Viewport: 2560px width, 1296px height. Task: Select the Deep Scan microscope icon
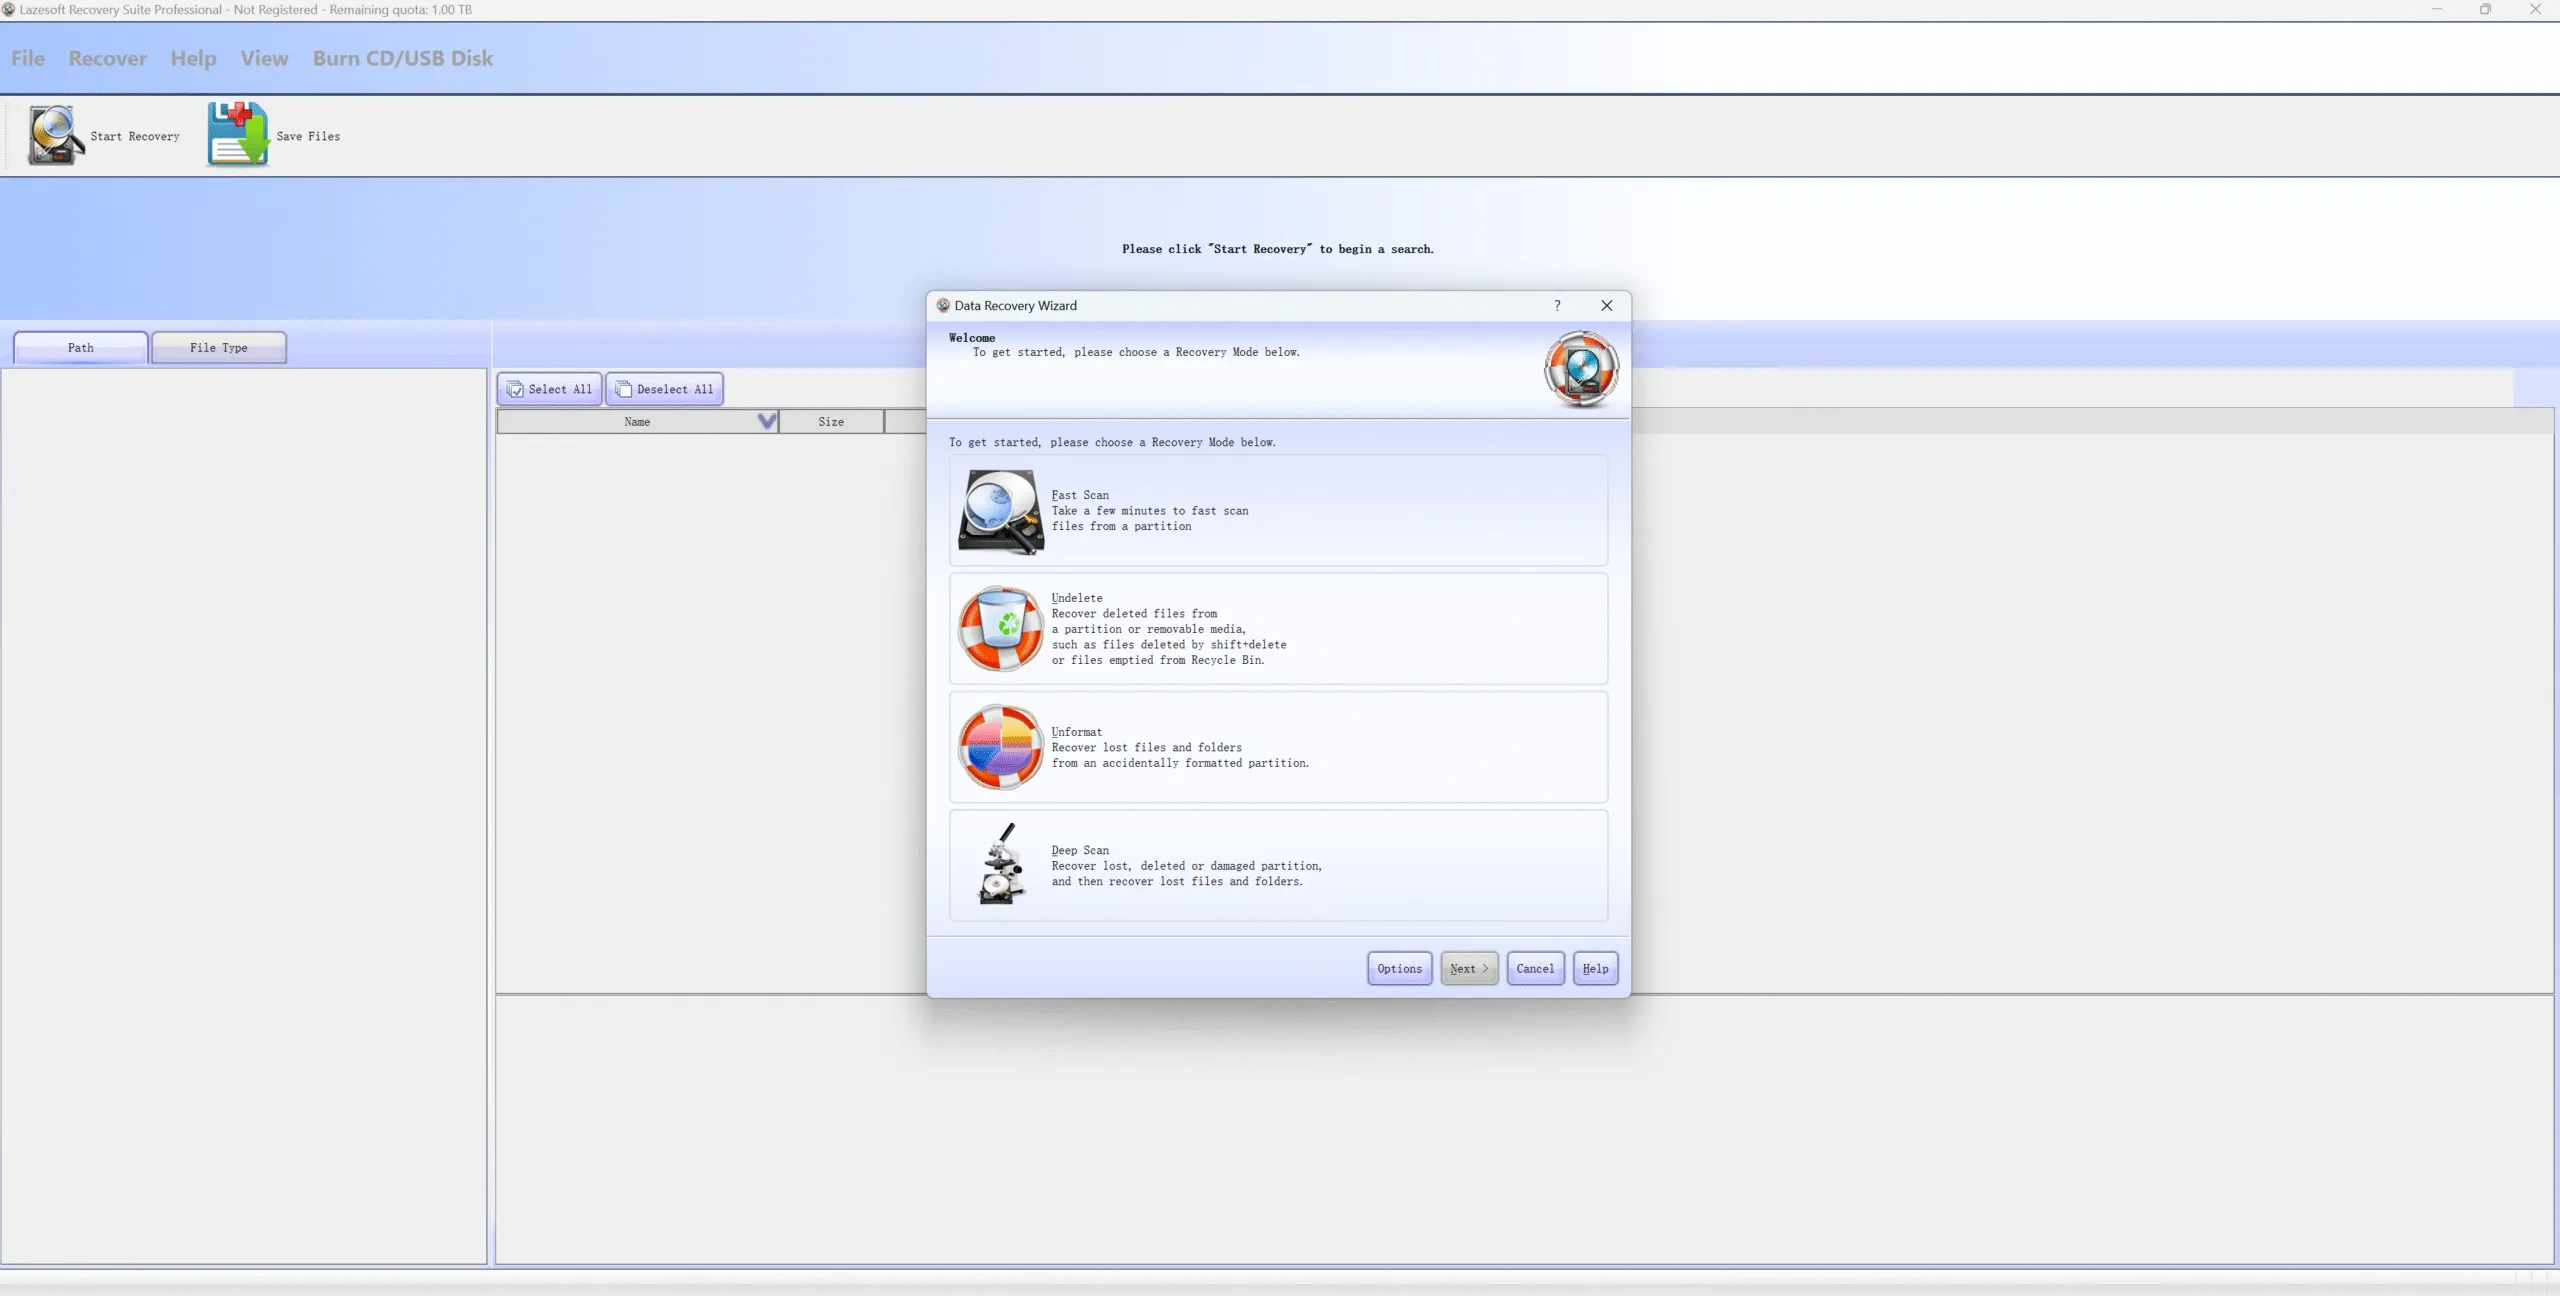pos(1001,865)
